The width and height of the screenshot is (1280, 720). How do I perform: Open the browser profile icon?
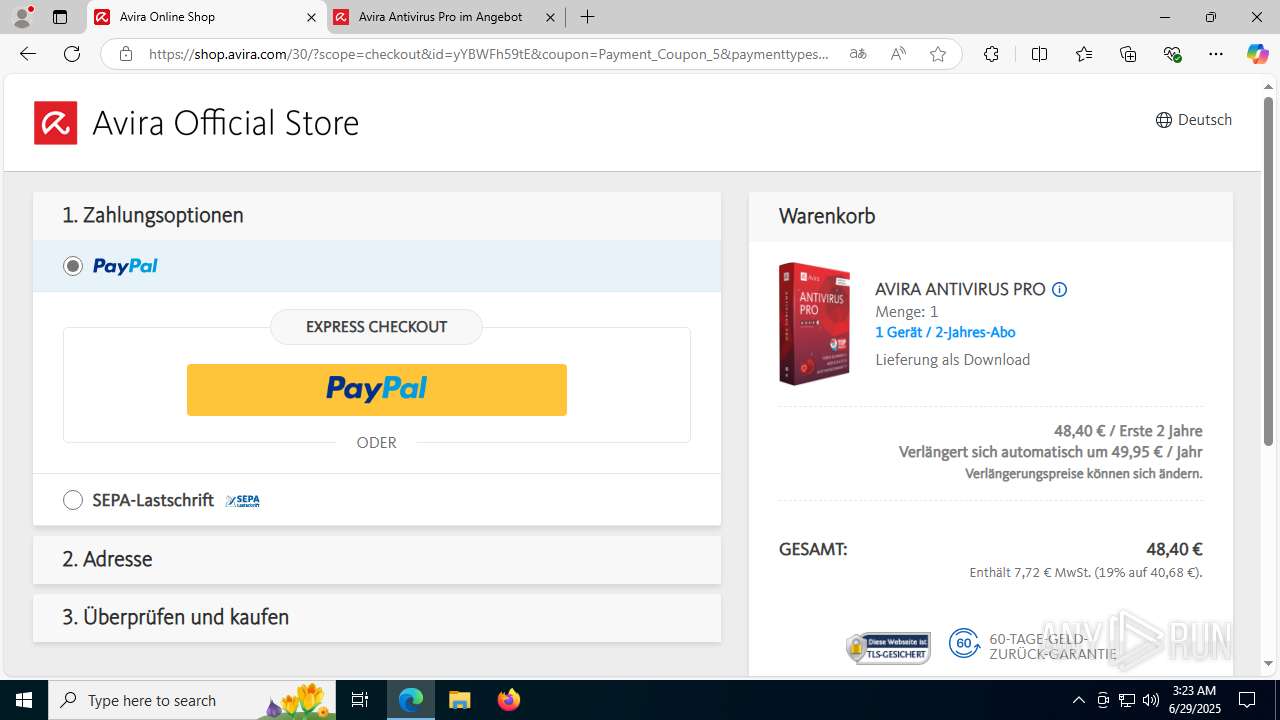click(x=21, y=17)
